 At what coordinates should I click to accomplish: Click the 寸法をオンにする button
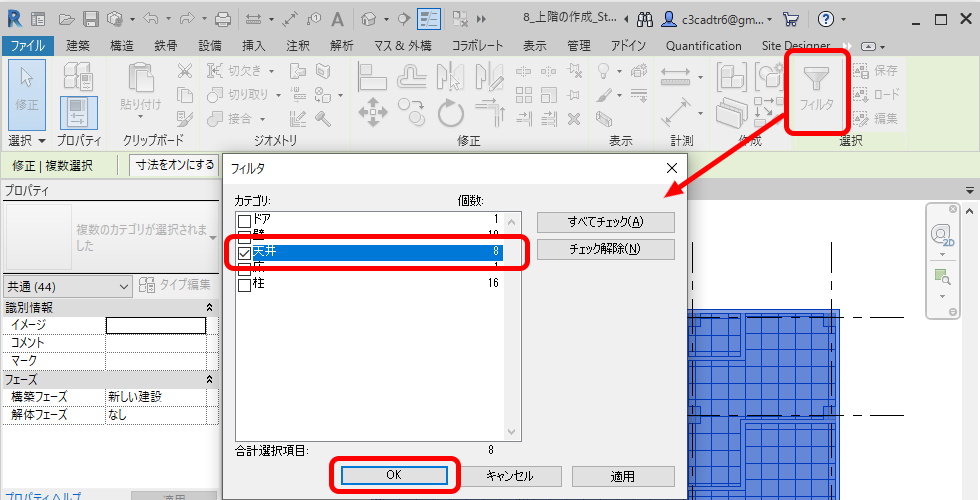pos(174,166)
